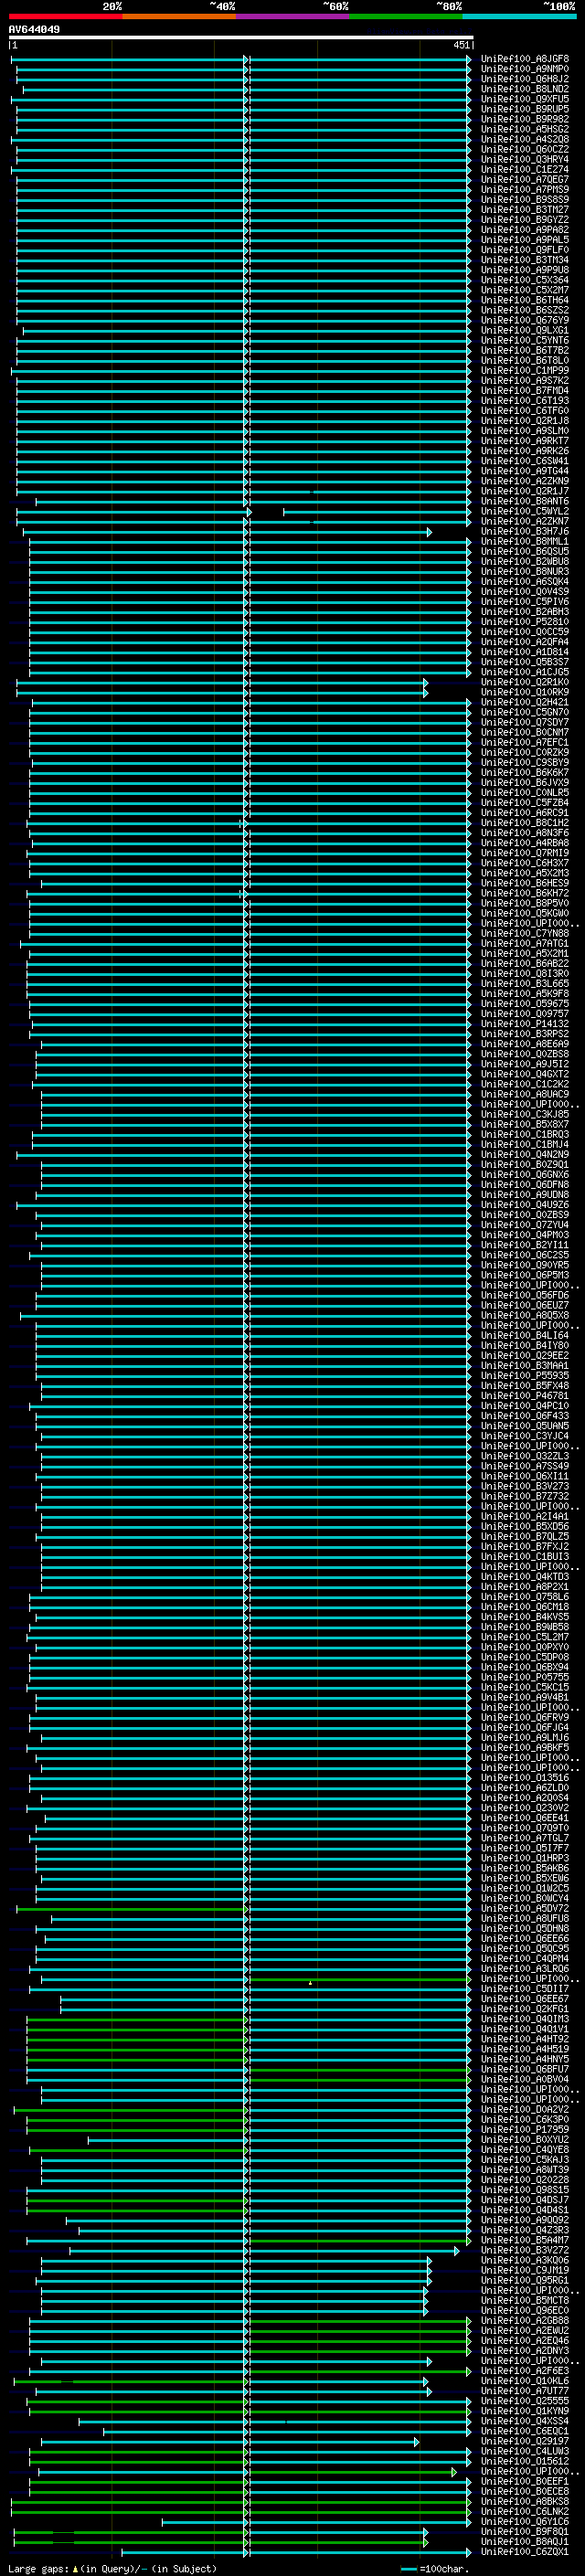Click on UniRef100_Q9FLF0

pos(524,250)
